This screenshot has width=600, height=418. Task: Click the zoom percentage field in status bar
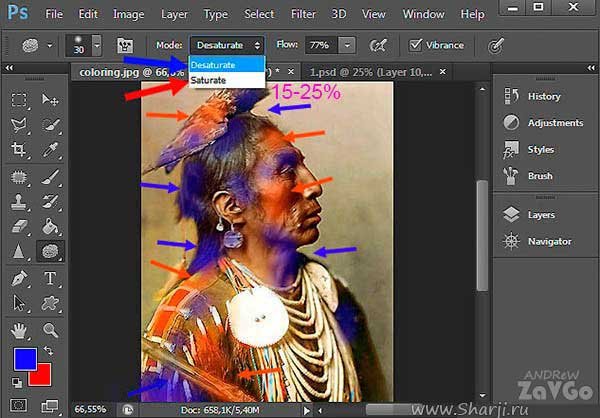tap(91, 409)
